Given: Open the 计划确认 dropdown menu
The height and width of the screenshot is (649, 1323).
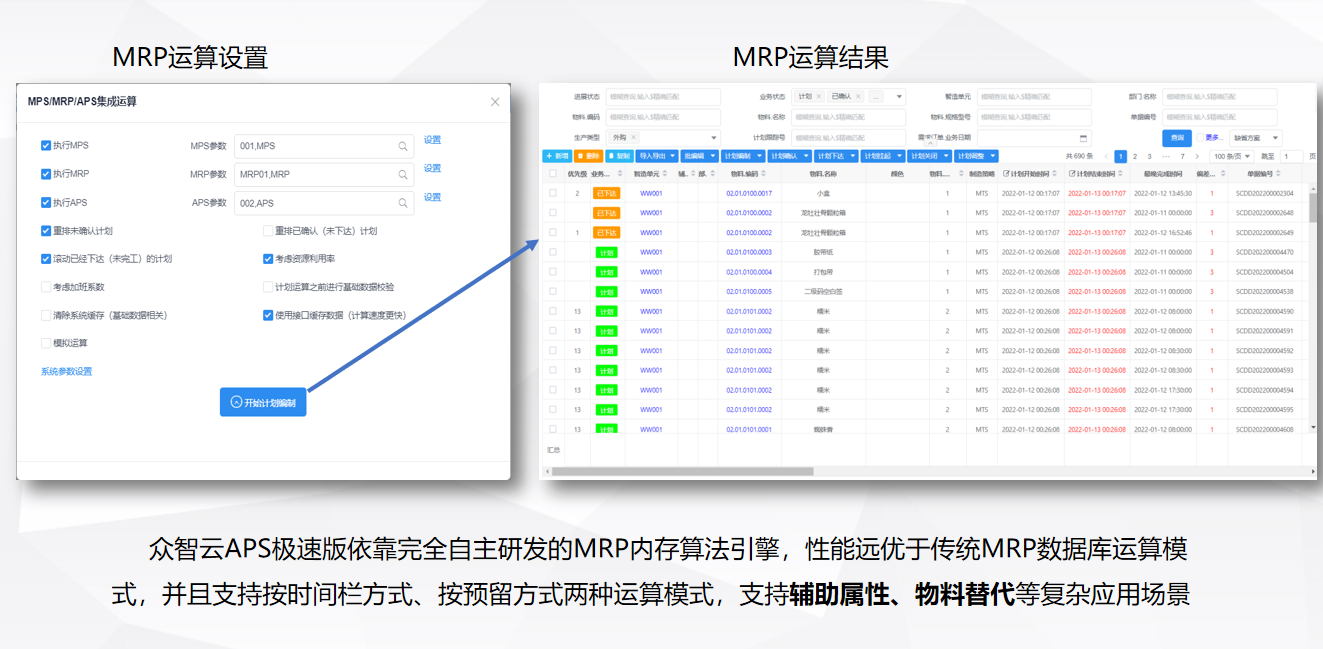Looking at the screenshot, I should (789, 156).
